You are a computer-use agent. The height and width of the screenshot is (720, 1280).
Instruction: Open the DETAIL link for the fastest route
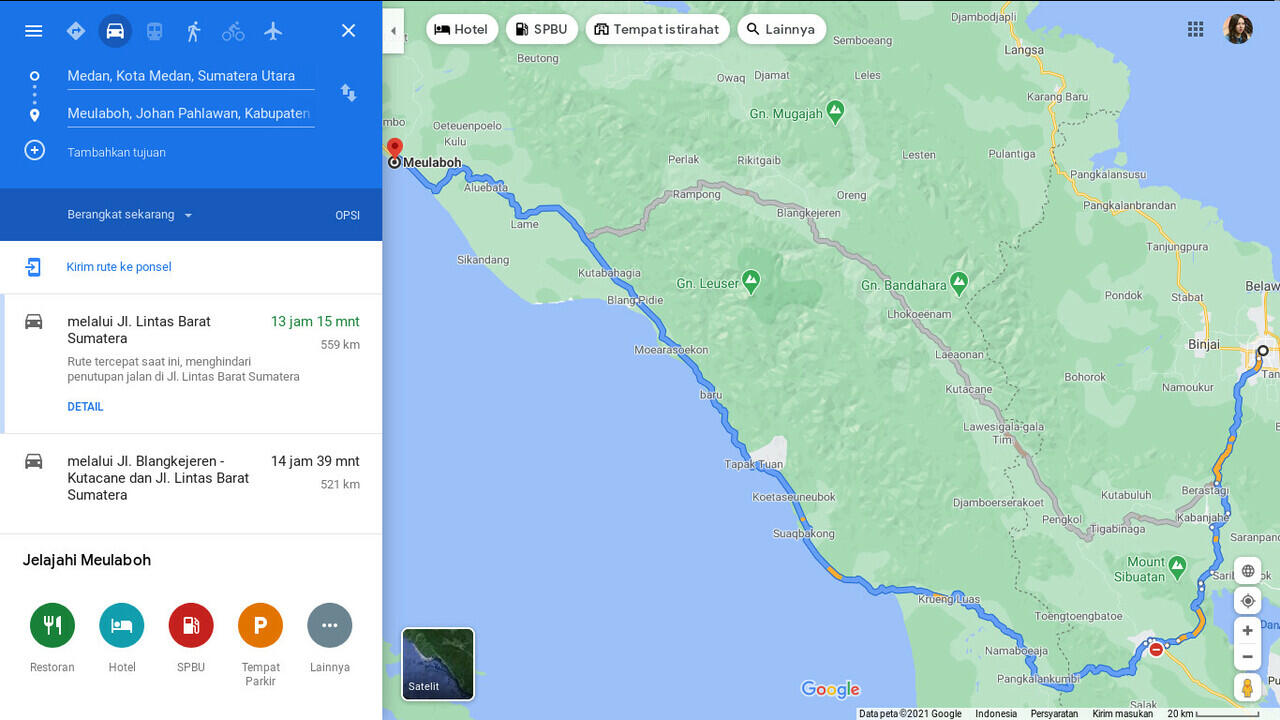pos(85,406)
